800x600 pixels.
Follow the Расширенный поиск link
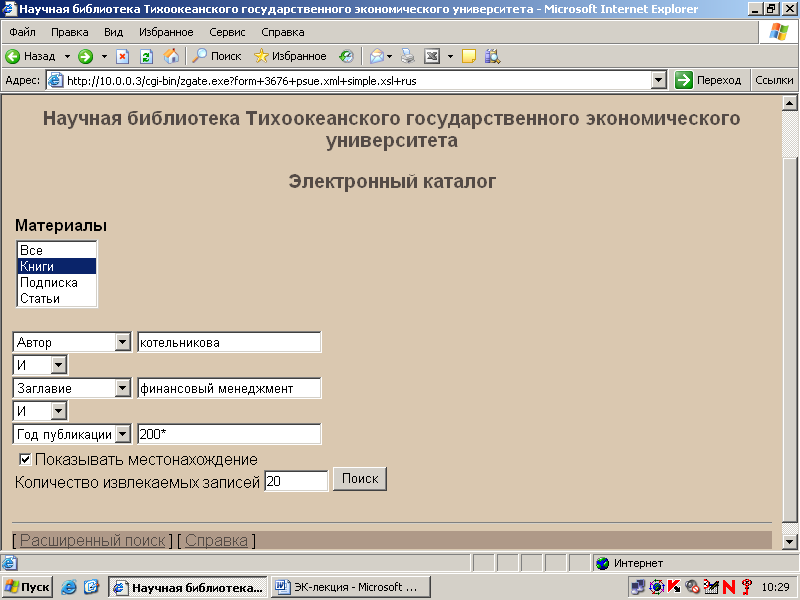92,540
